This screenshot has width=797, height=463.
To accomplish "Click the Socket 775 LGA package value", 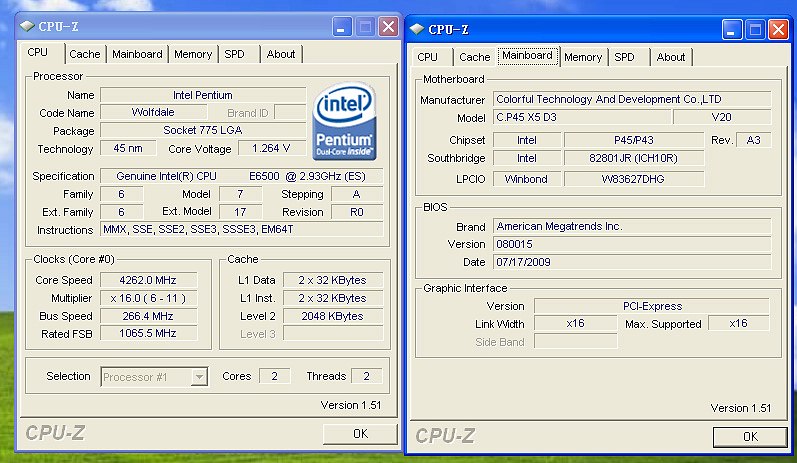I will [x=203, y=130].
